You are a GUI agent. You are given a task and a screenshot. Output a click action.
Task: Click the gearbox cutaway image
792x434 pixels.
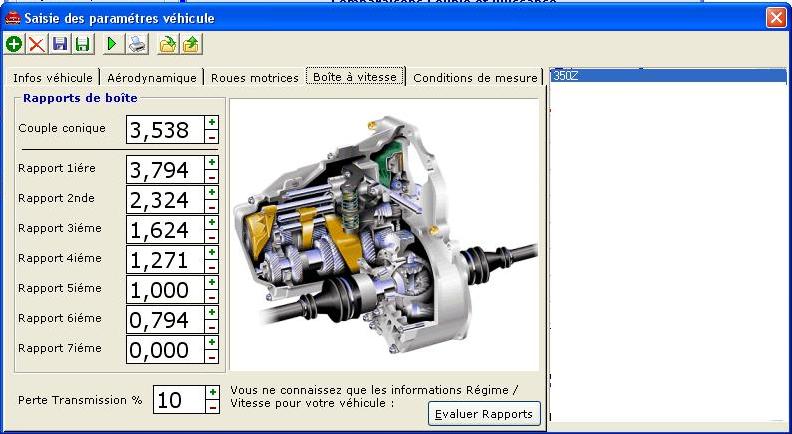(384, 234)
